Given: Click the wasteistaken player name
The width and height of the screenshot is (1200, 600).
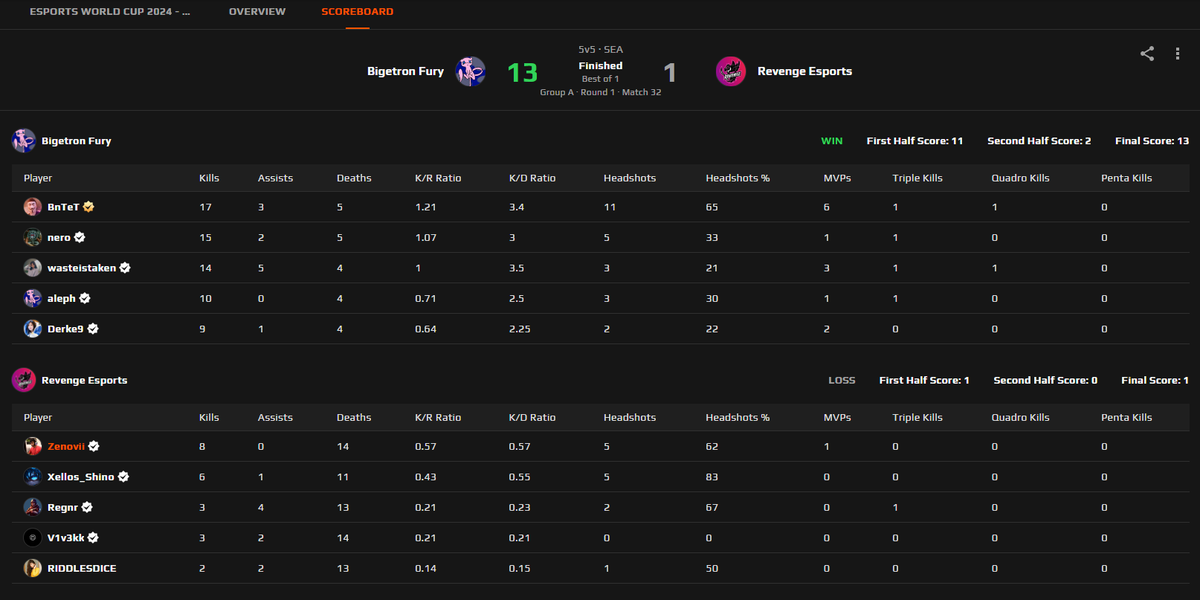Looking at the screenshot, I should point(81,268).
